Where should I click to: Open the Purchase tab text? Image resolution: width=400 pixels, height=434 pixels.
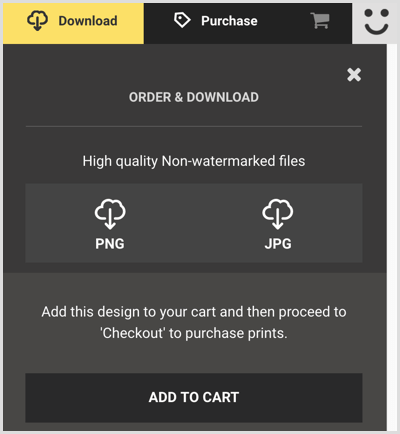[x=229, y=21]
